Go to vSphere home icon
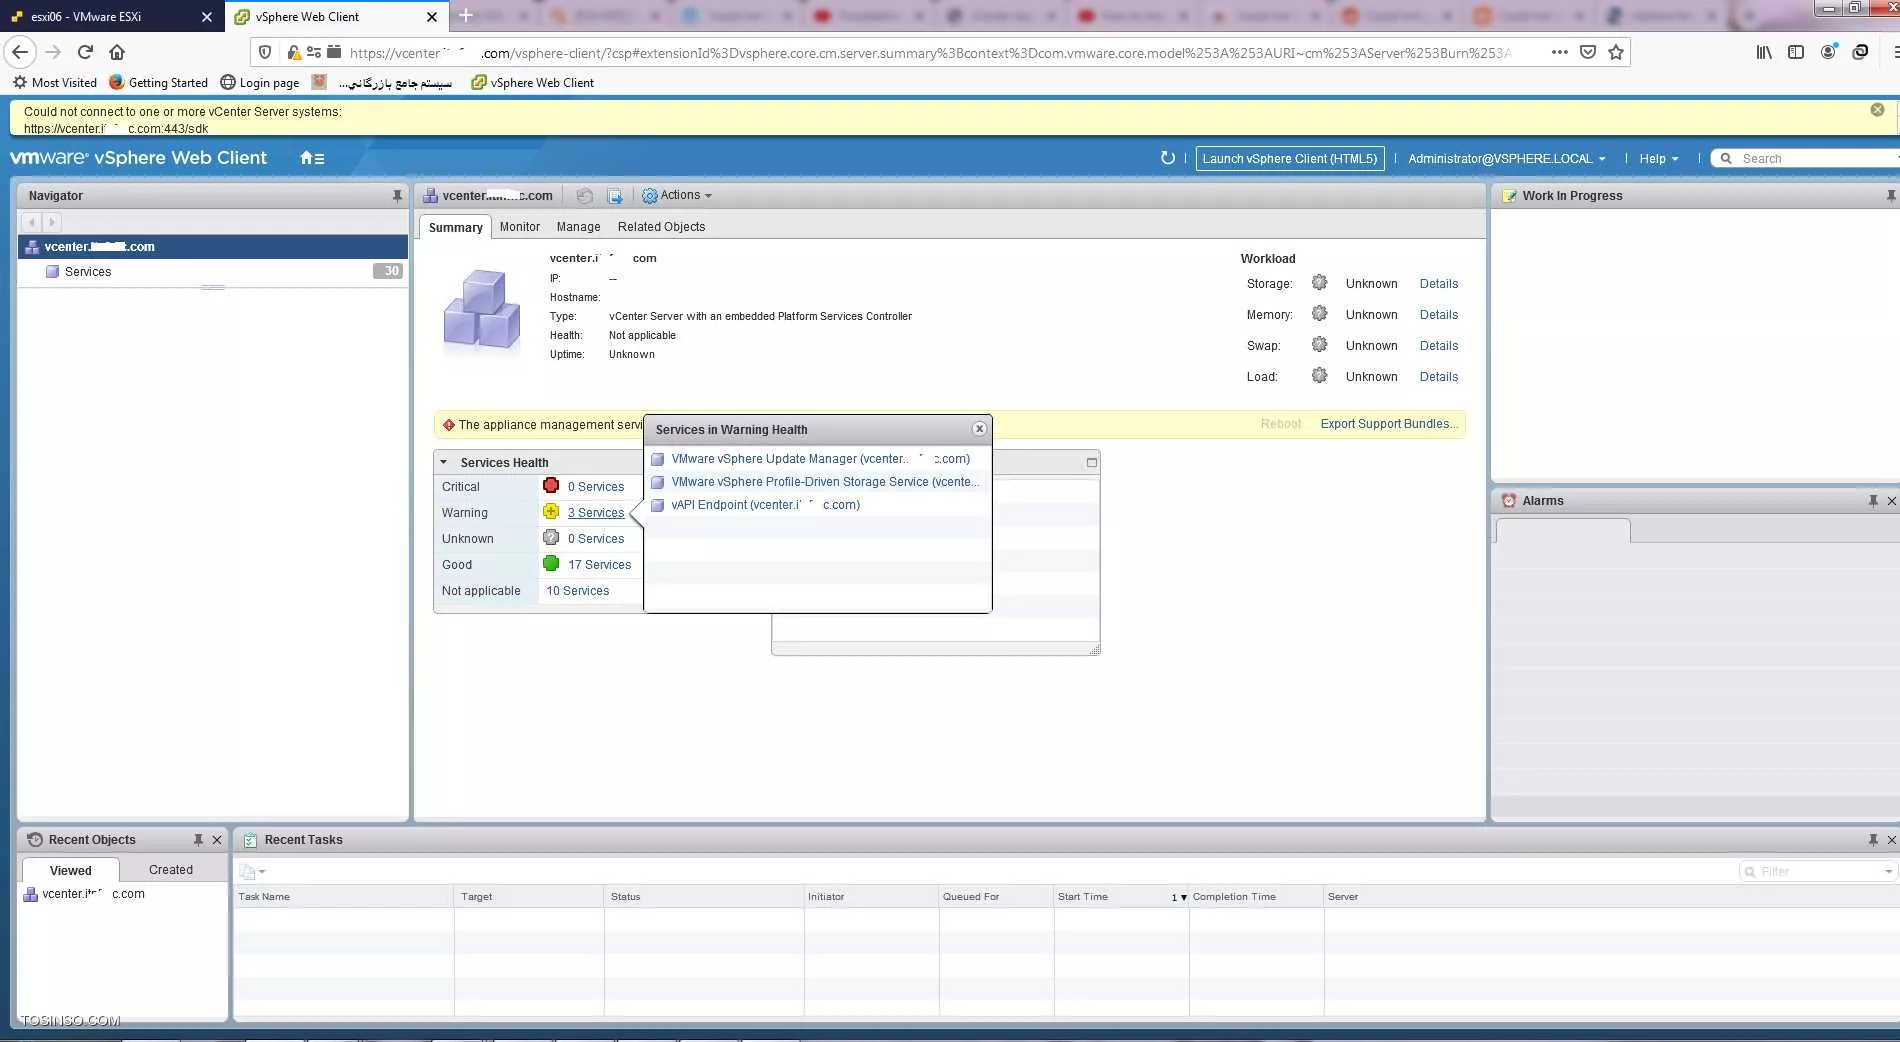The height and width of the screenshot is (1042, 1900). click(x=312, y=158)
